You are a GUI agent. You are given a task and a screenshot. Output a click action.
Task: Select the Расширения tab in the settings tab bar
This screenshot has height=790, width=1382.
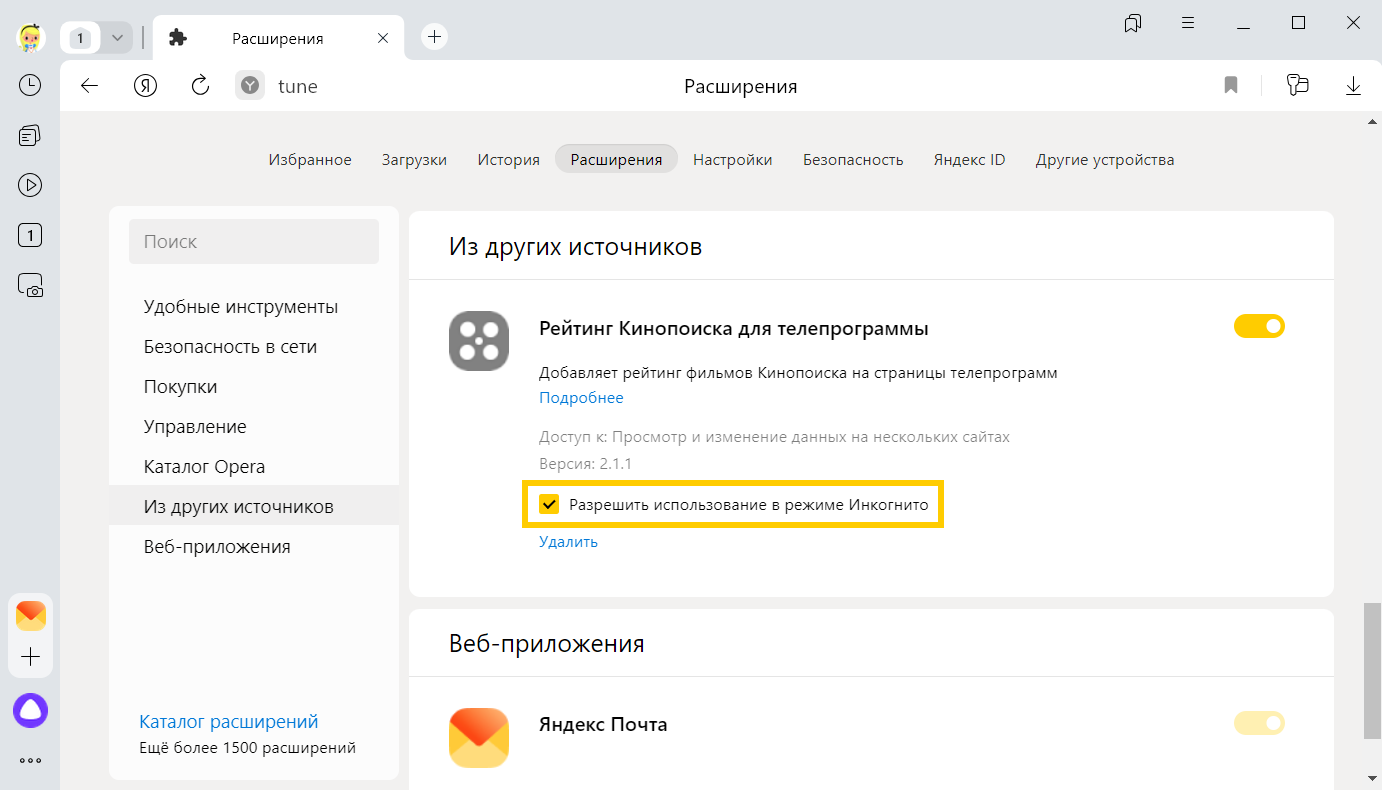[x=616, y=159]
